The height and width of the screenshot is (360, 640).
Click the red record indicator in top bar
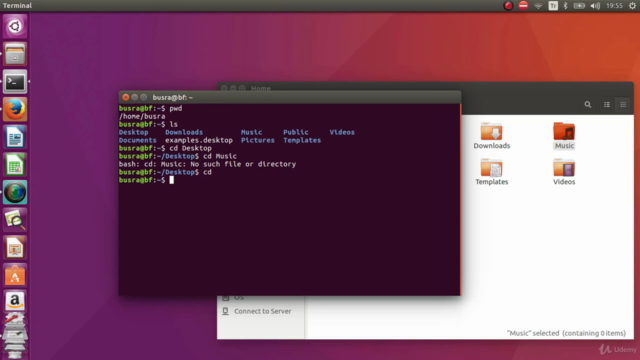pos(508,6)
